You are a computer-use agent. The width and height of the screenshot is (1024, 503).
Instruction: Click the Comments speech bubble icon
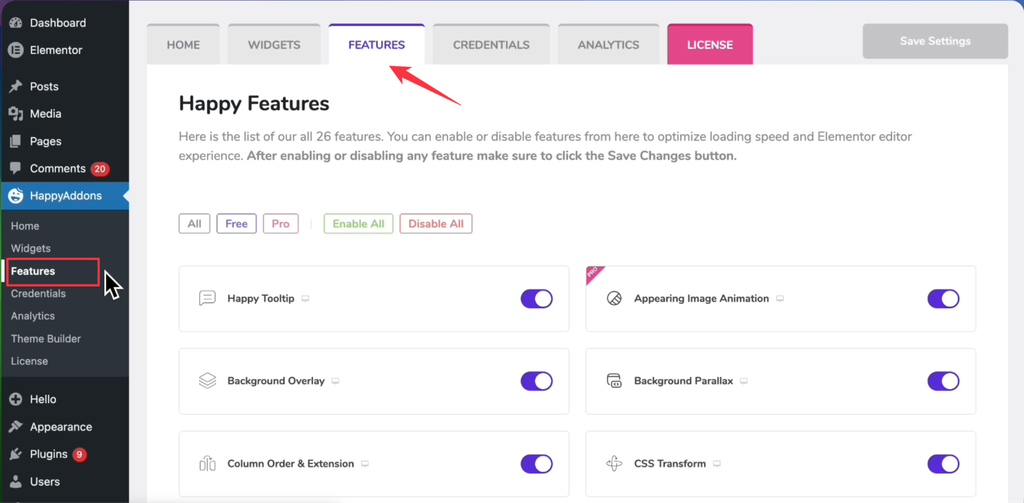16,169
